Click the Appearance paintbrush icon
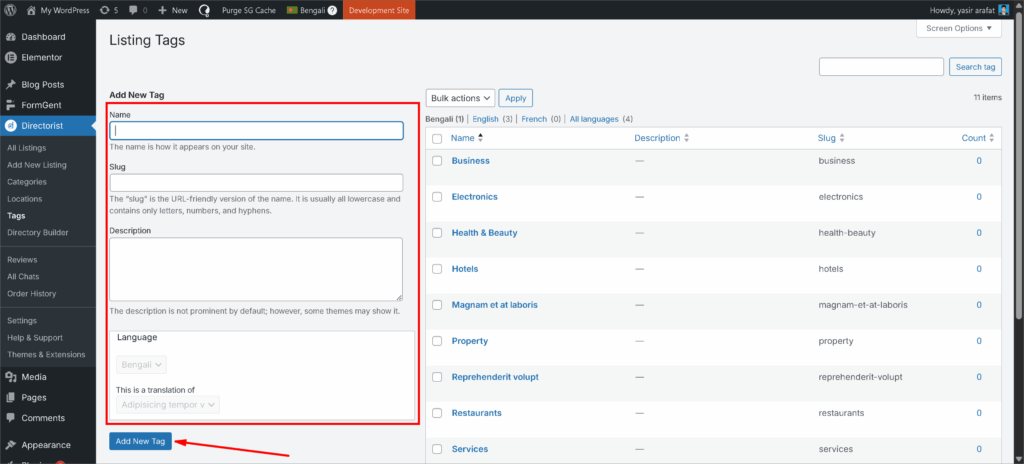Viewport: 1024px width, 464px height. point(11,445)
